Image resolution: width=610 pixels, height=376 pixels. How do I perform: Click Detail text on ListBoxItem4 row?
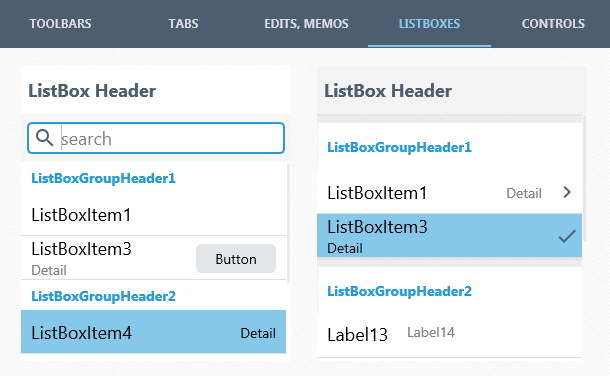pos(258,333)
